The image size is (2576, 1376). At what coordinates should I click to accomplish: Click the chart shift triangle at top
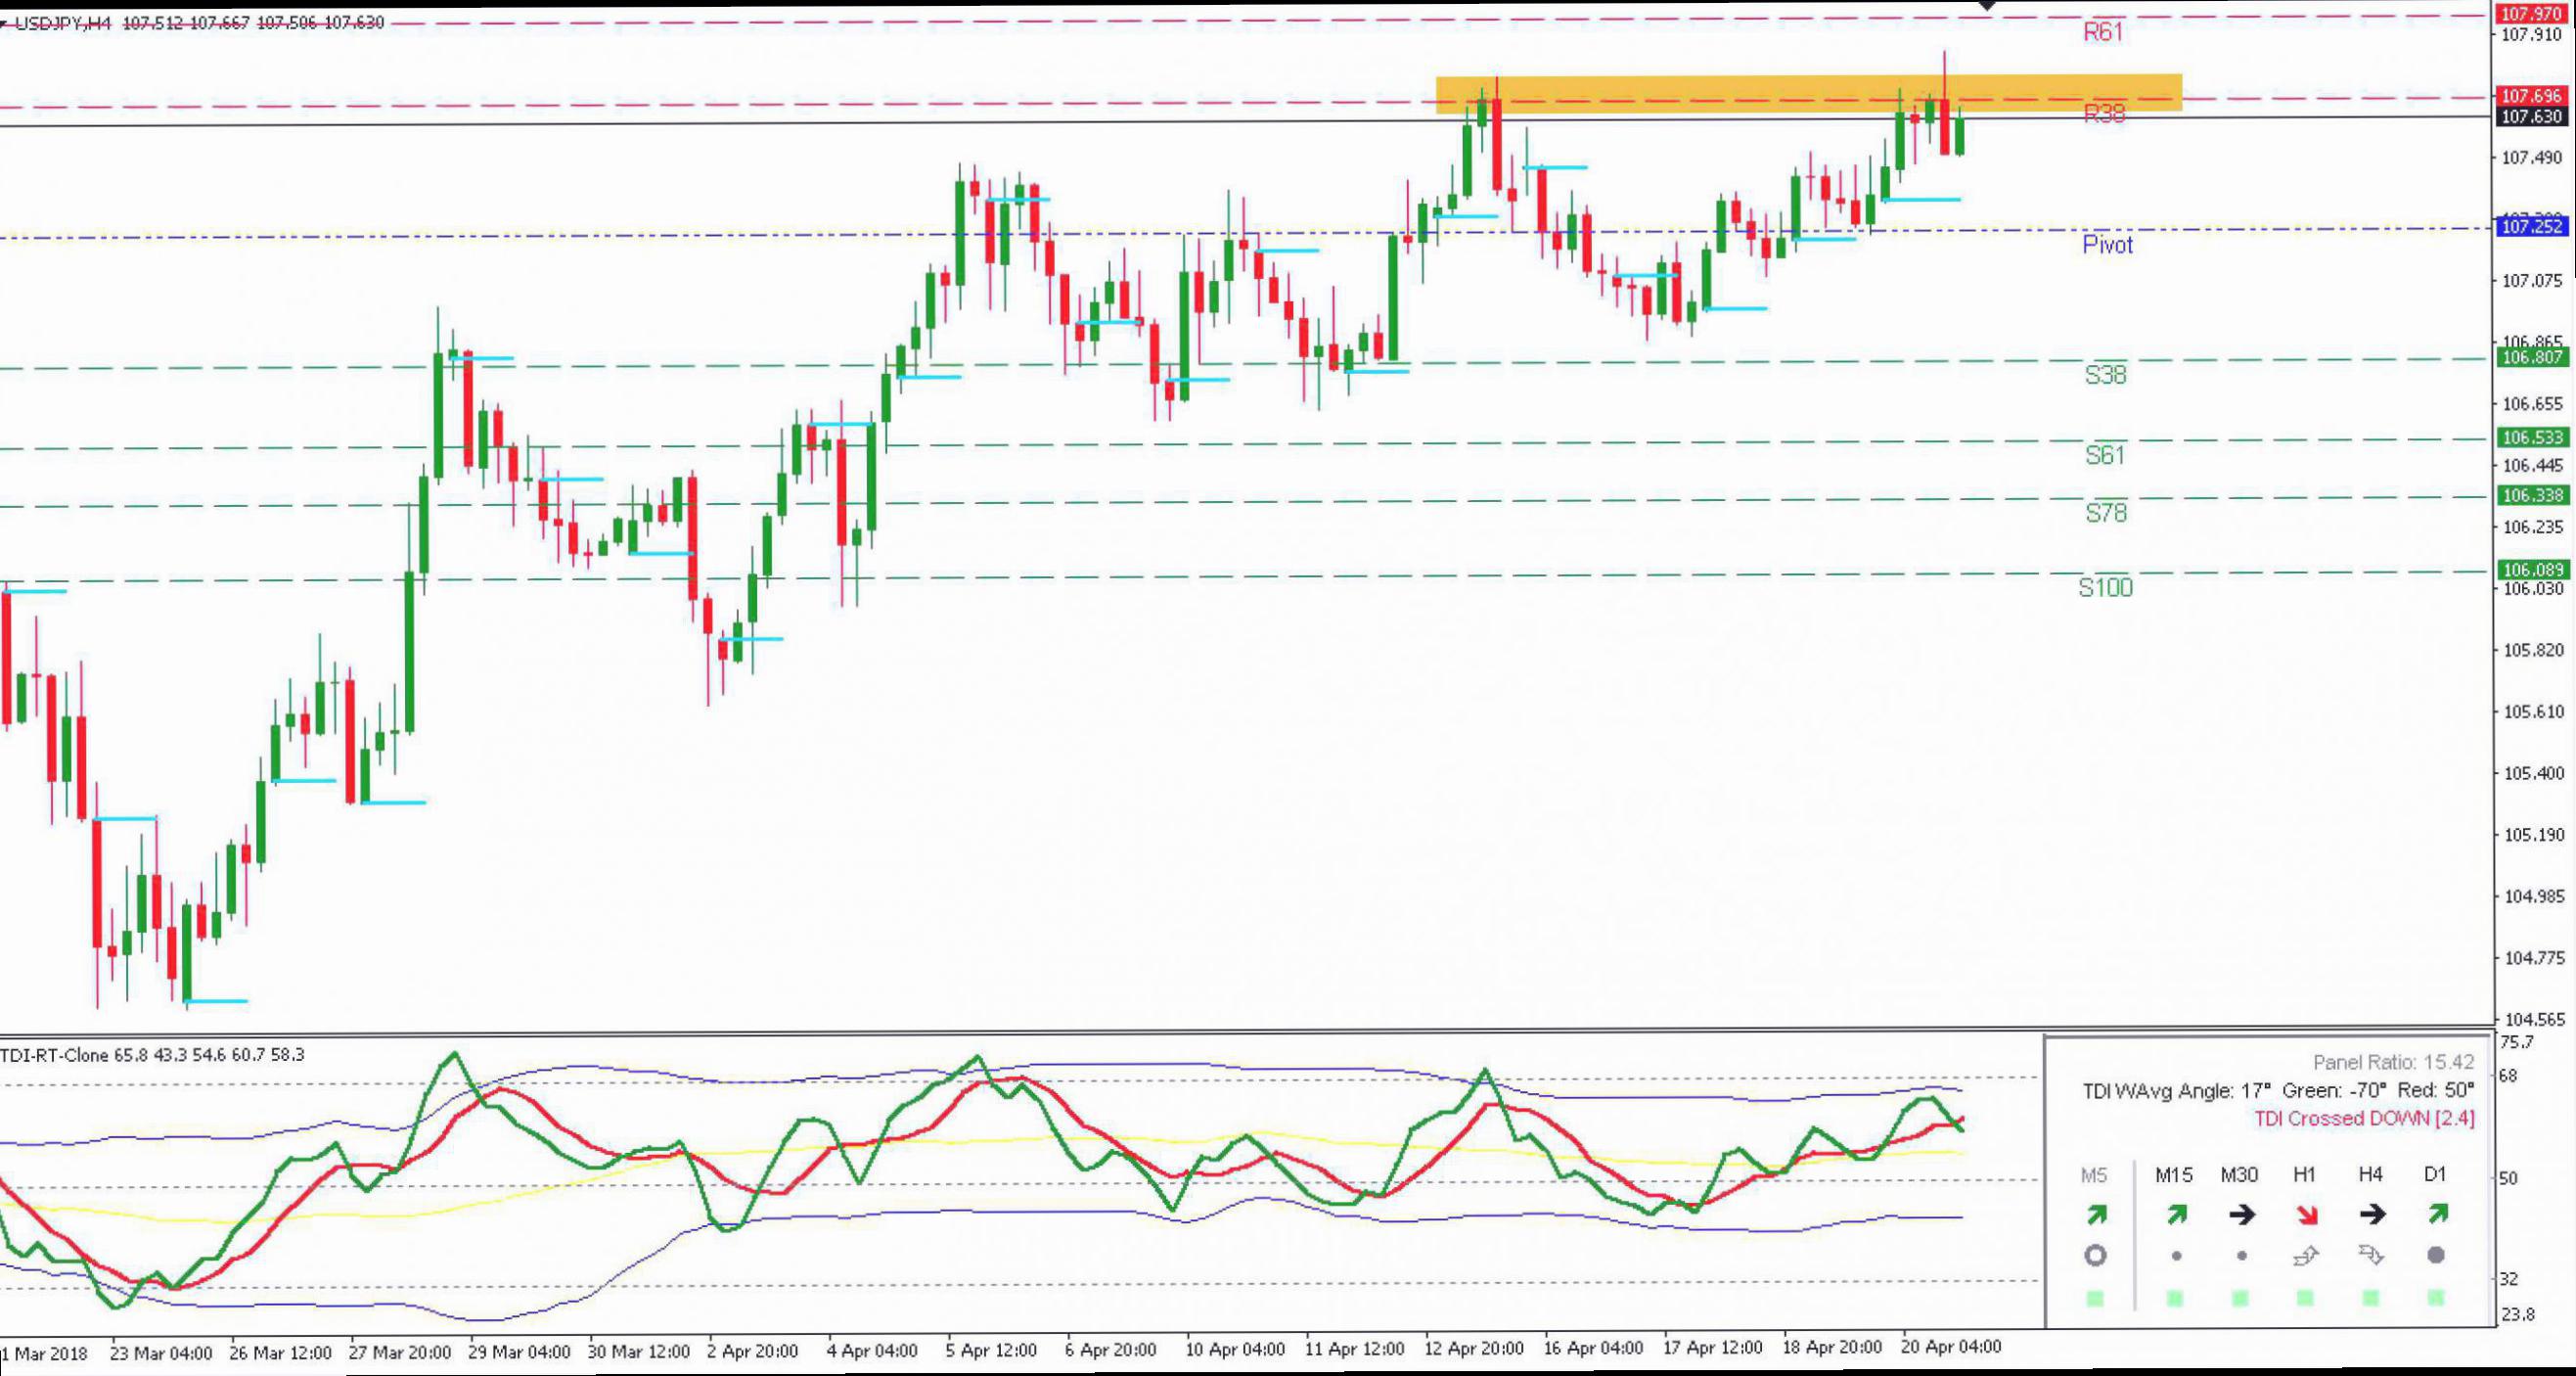pos(1988,6)
